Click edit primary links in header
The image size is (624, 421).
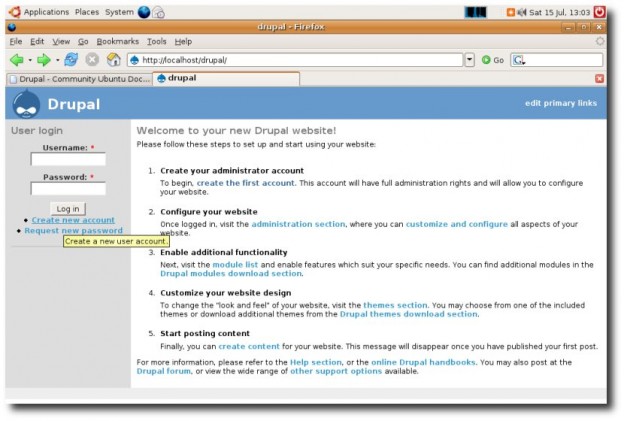[561, 103]
